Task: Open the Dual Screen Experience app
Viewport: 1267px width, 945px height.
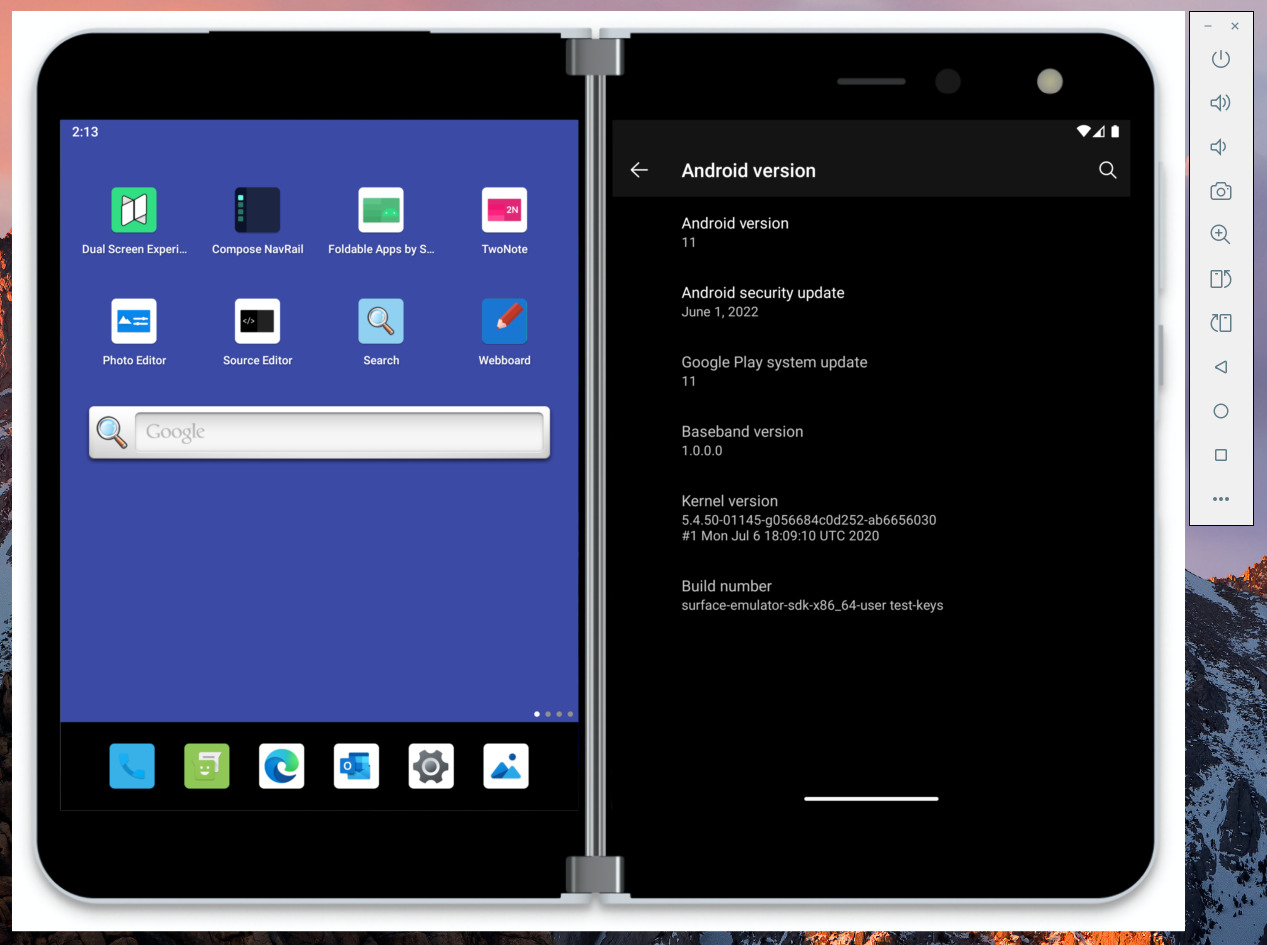Action: coord(134,211)
